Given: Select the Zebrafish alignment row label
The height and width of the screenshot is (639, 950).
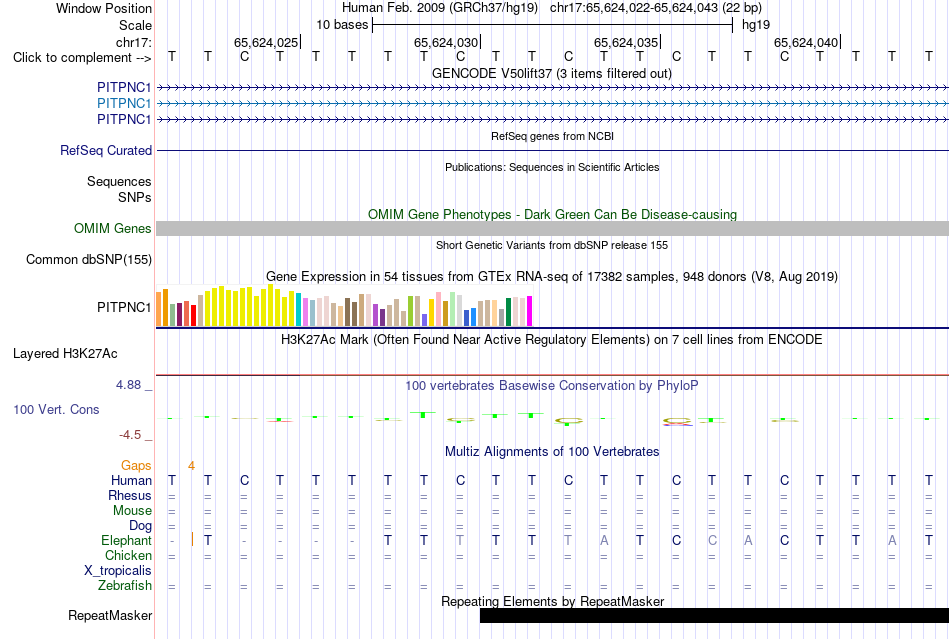Looking at the screenshot, I should [x=125, y=586].
